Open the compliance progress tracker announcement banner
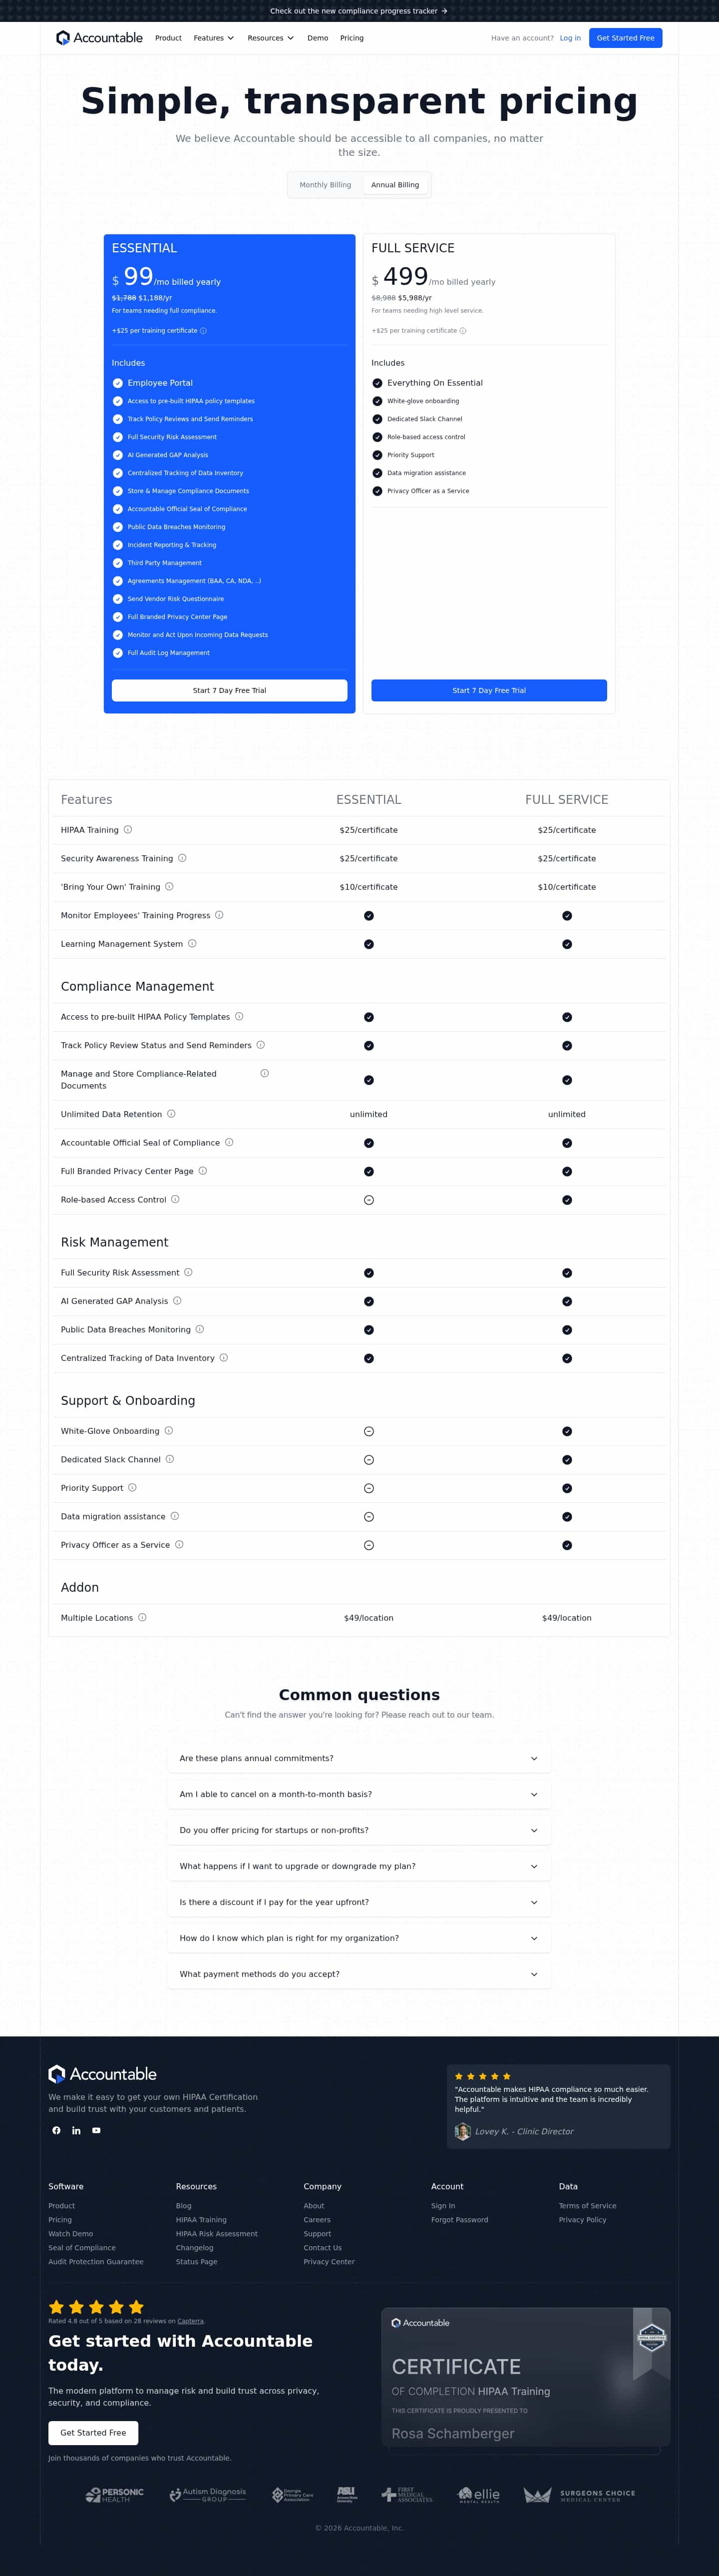 pyautogui.click(x=359, y=11)
